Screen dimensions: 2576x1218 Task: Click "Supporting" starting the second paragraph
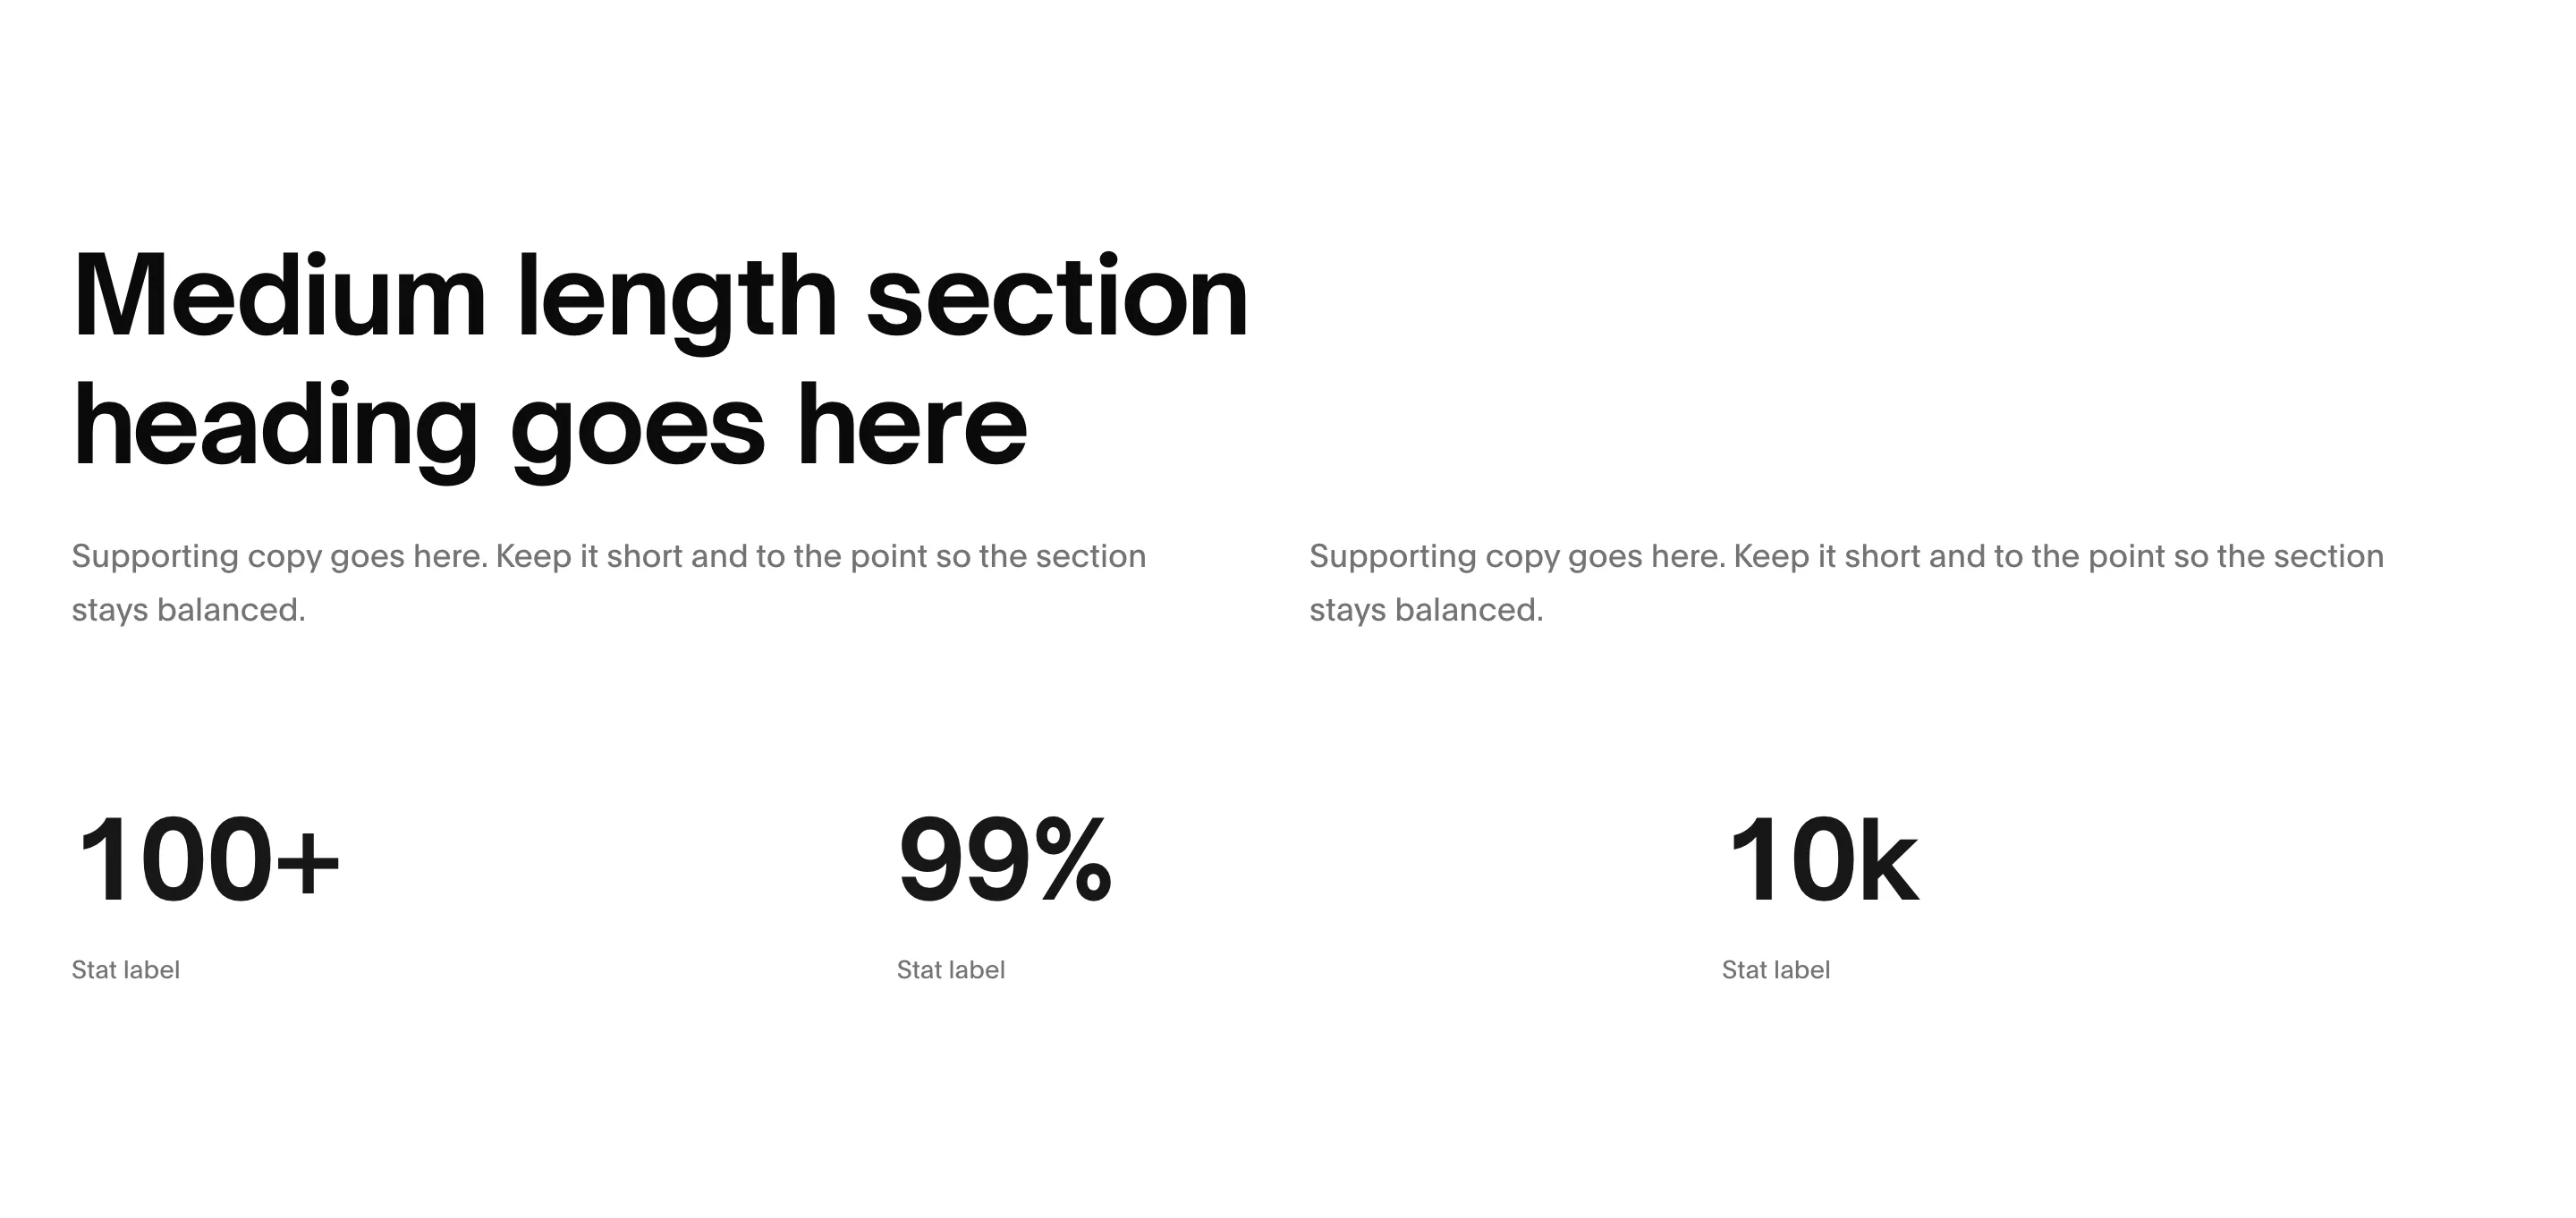click(x=1393, y=557)
